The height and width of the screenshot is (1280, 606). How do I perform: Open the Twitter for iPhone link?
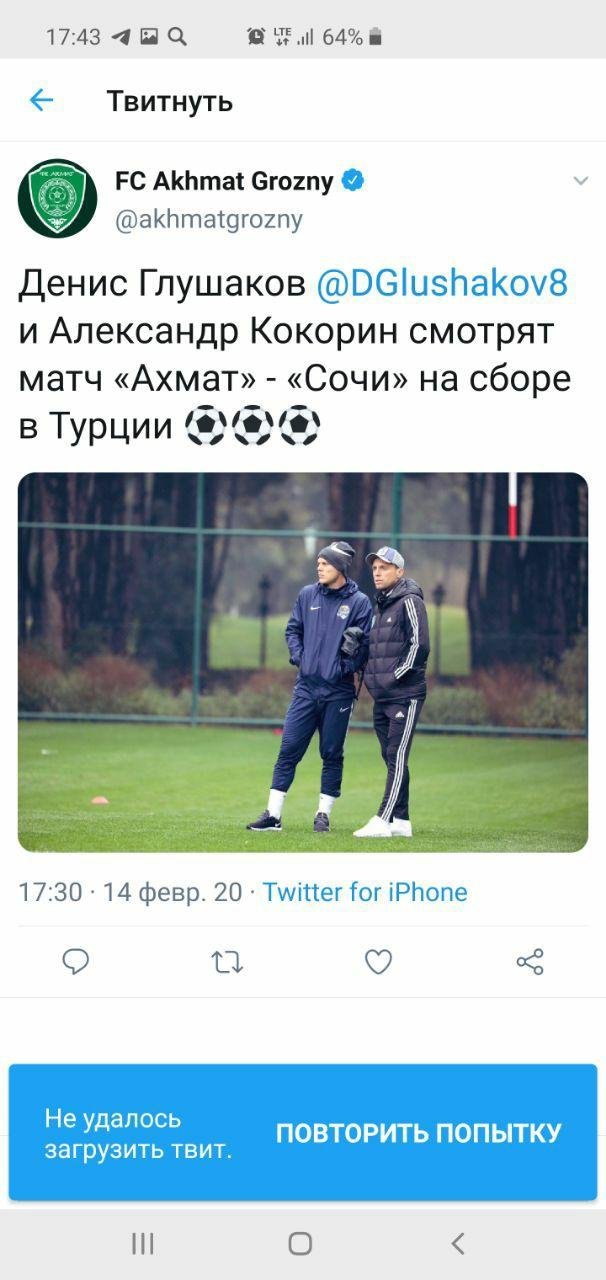click(365, 892)
